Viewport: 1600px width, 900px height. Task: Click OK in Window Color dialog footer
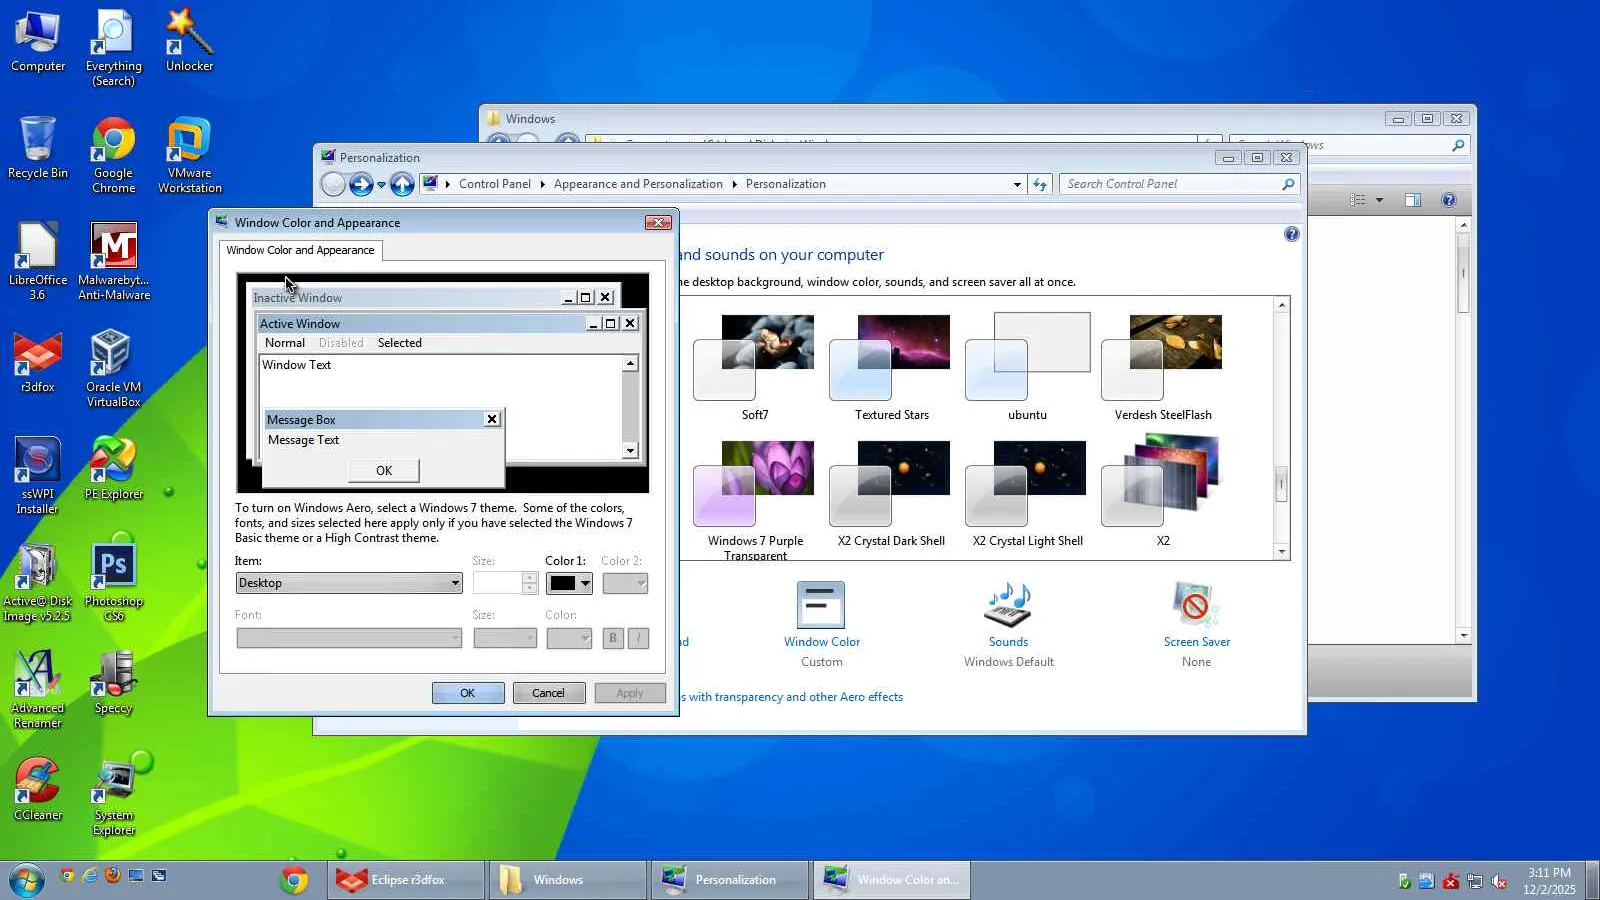tap(468, 693)
